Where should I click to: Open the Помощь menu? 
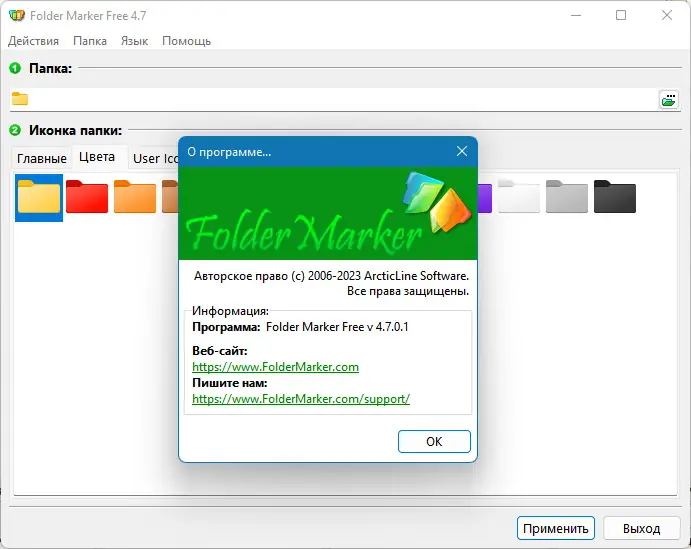click(186, 41)
